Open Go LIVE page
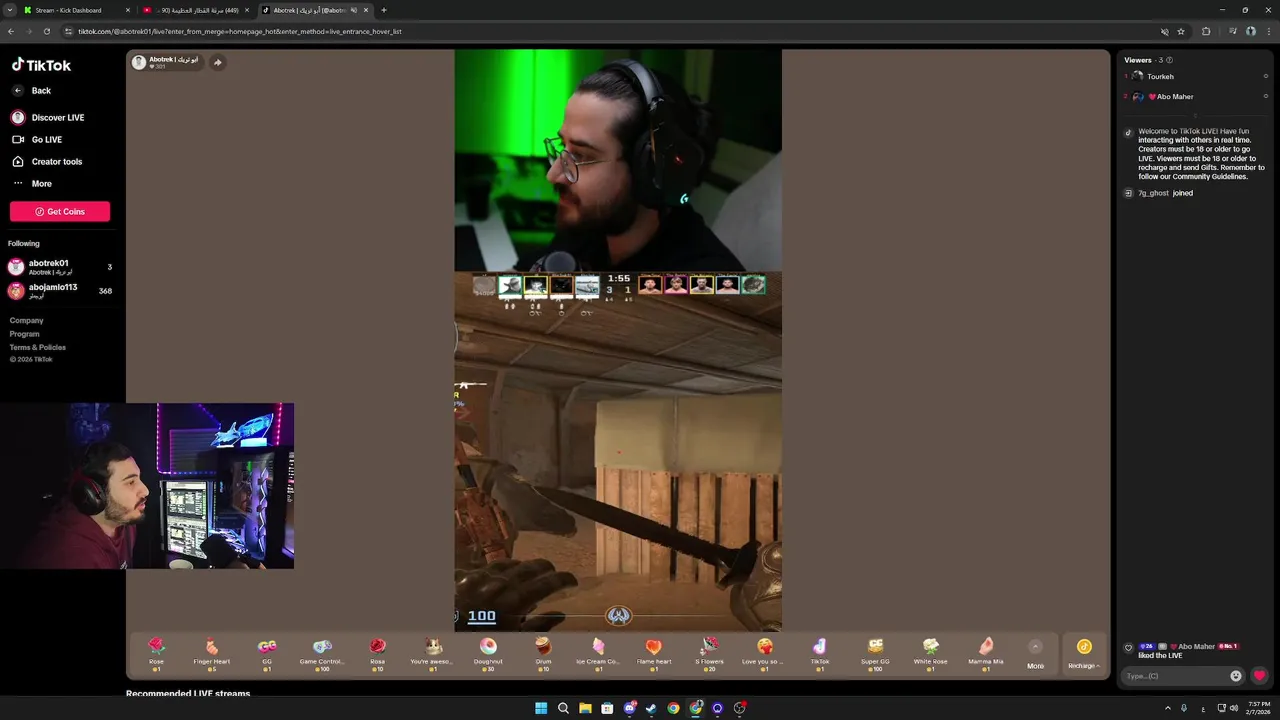1280x720 pixels. point(37,140)
